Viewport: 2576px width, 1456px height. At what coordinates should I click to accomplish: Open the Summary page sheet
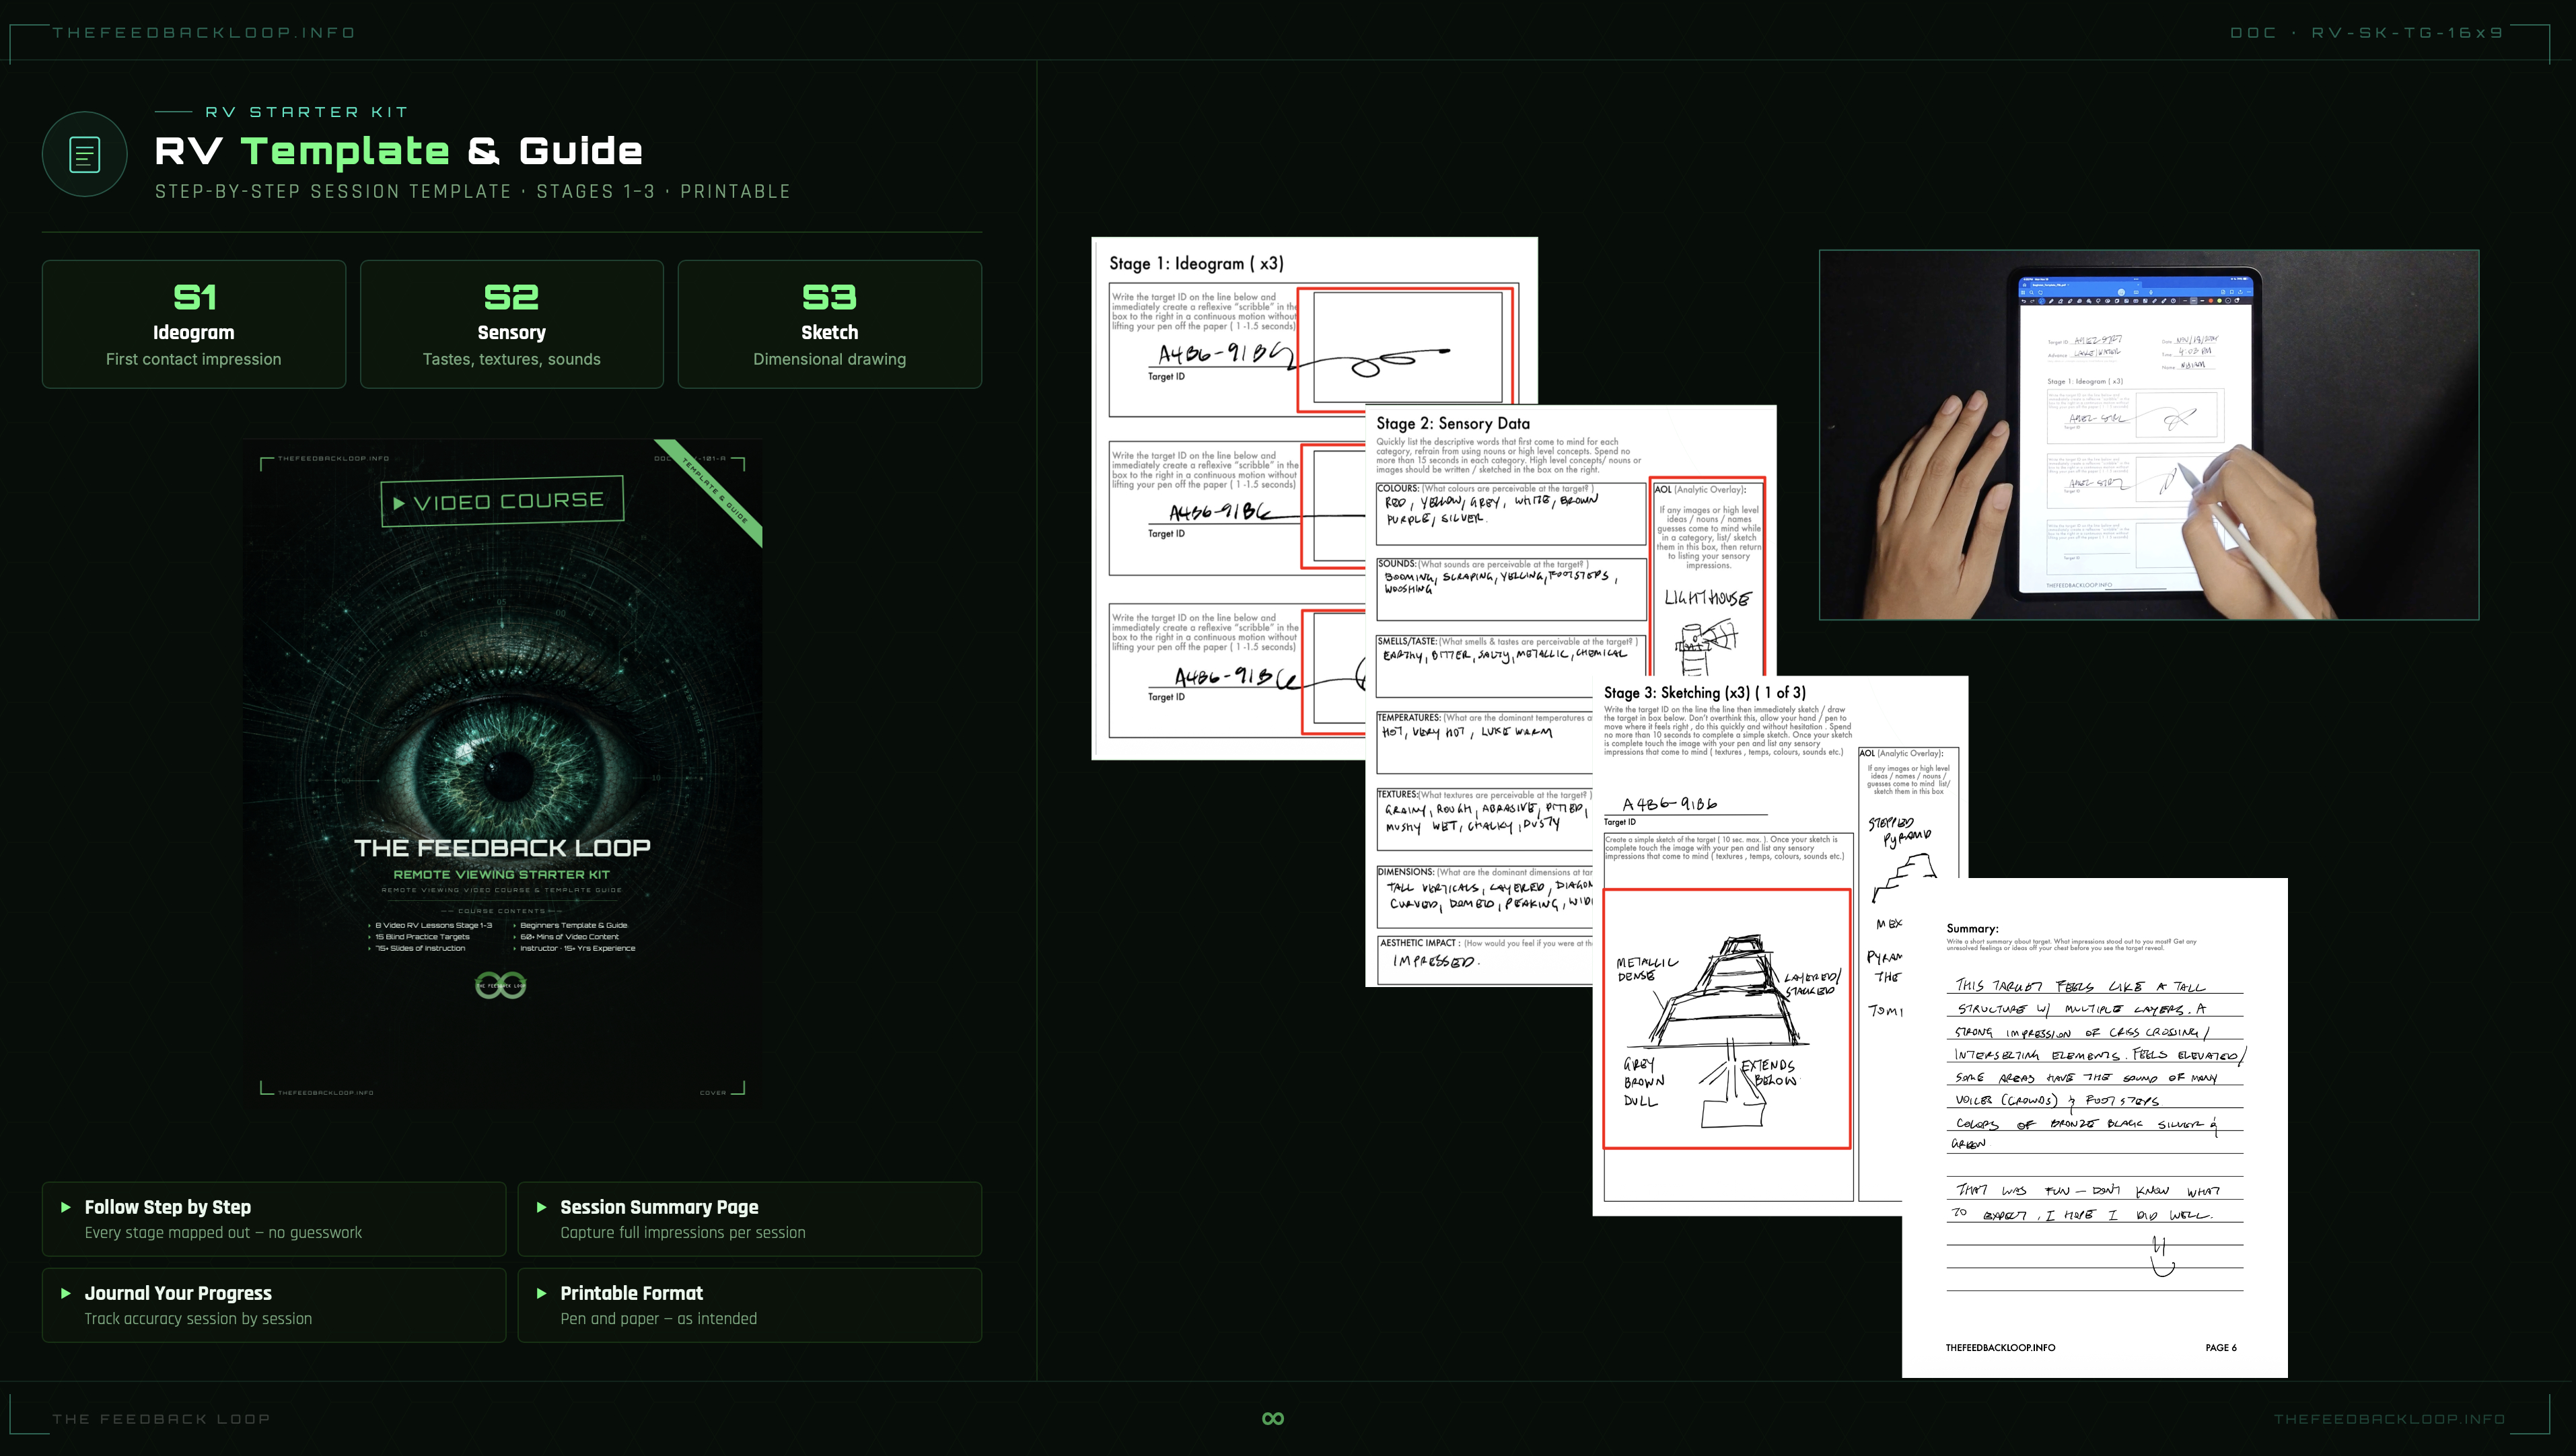coord(2095,1128)
